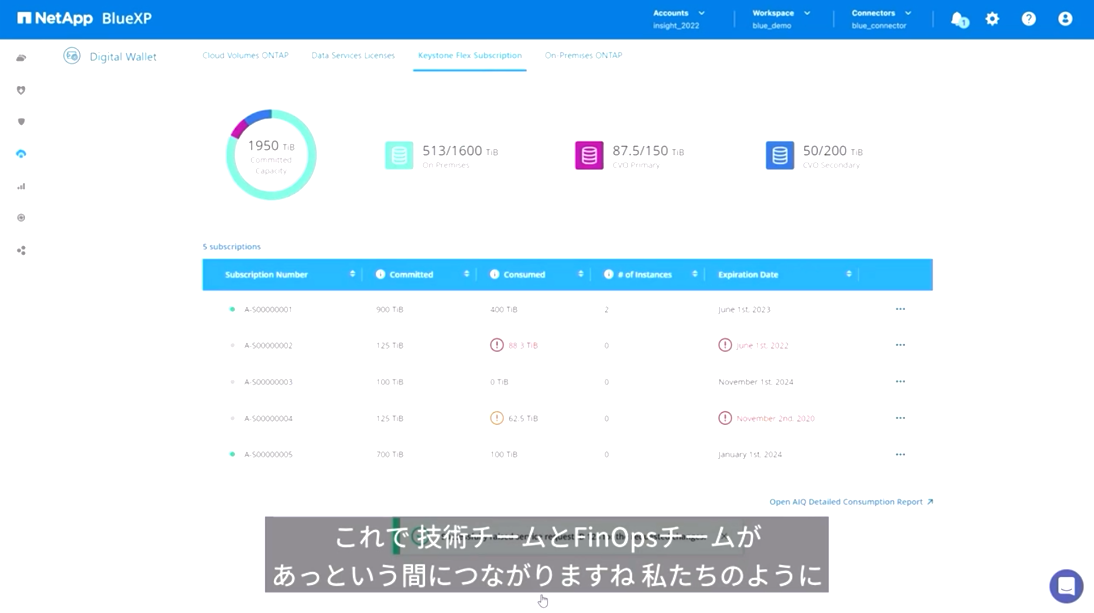Open the notifications bell icon
This screenshot has height=613, width=1094.
(959, 20)
